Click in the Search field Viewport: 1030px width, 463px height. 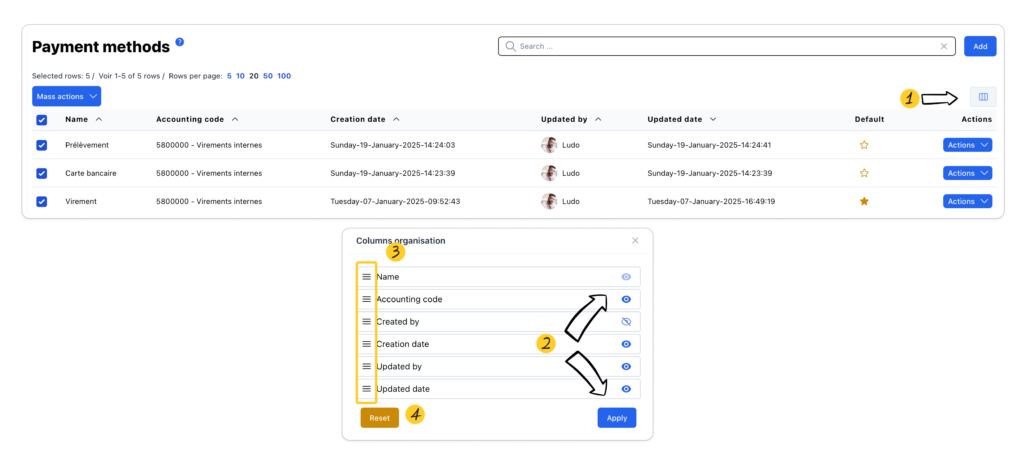coord(720,46)
